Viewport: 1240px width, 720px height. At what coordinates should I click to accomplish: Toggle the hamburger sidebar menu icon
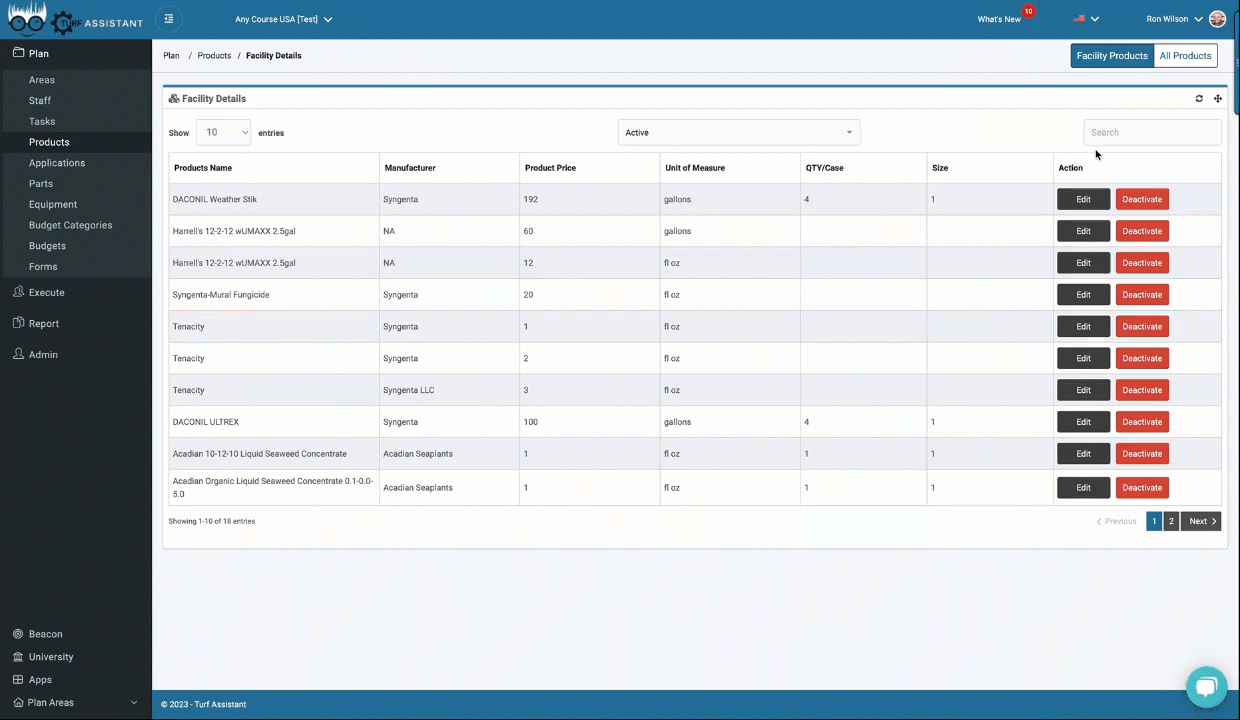[169, 19]
